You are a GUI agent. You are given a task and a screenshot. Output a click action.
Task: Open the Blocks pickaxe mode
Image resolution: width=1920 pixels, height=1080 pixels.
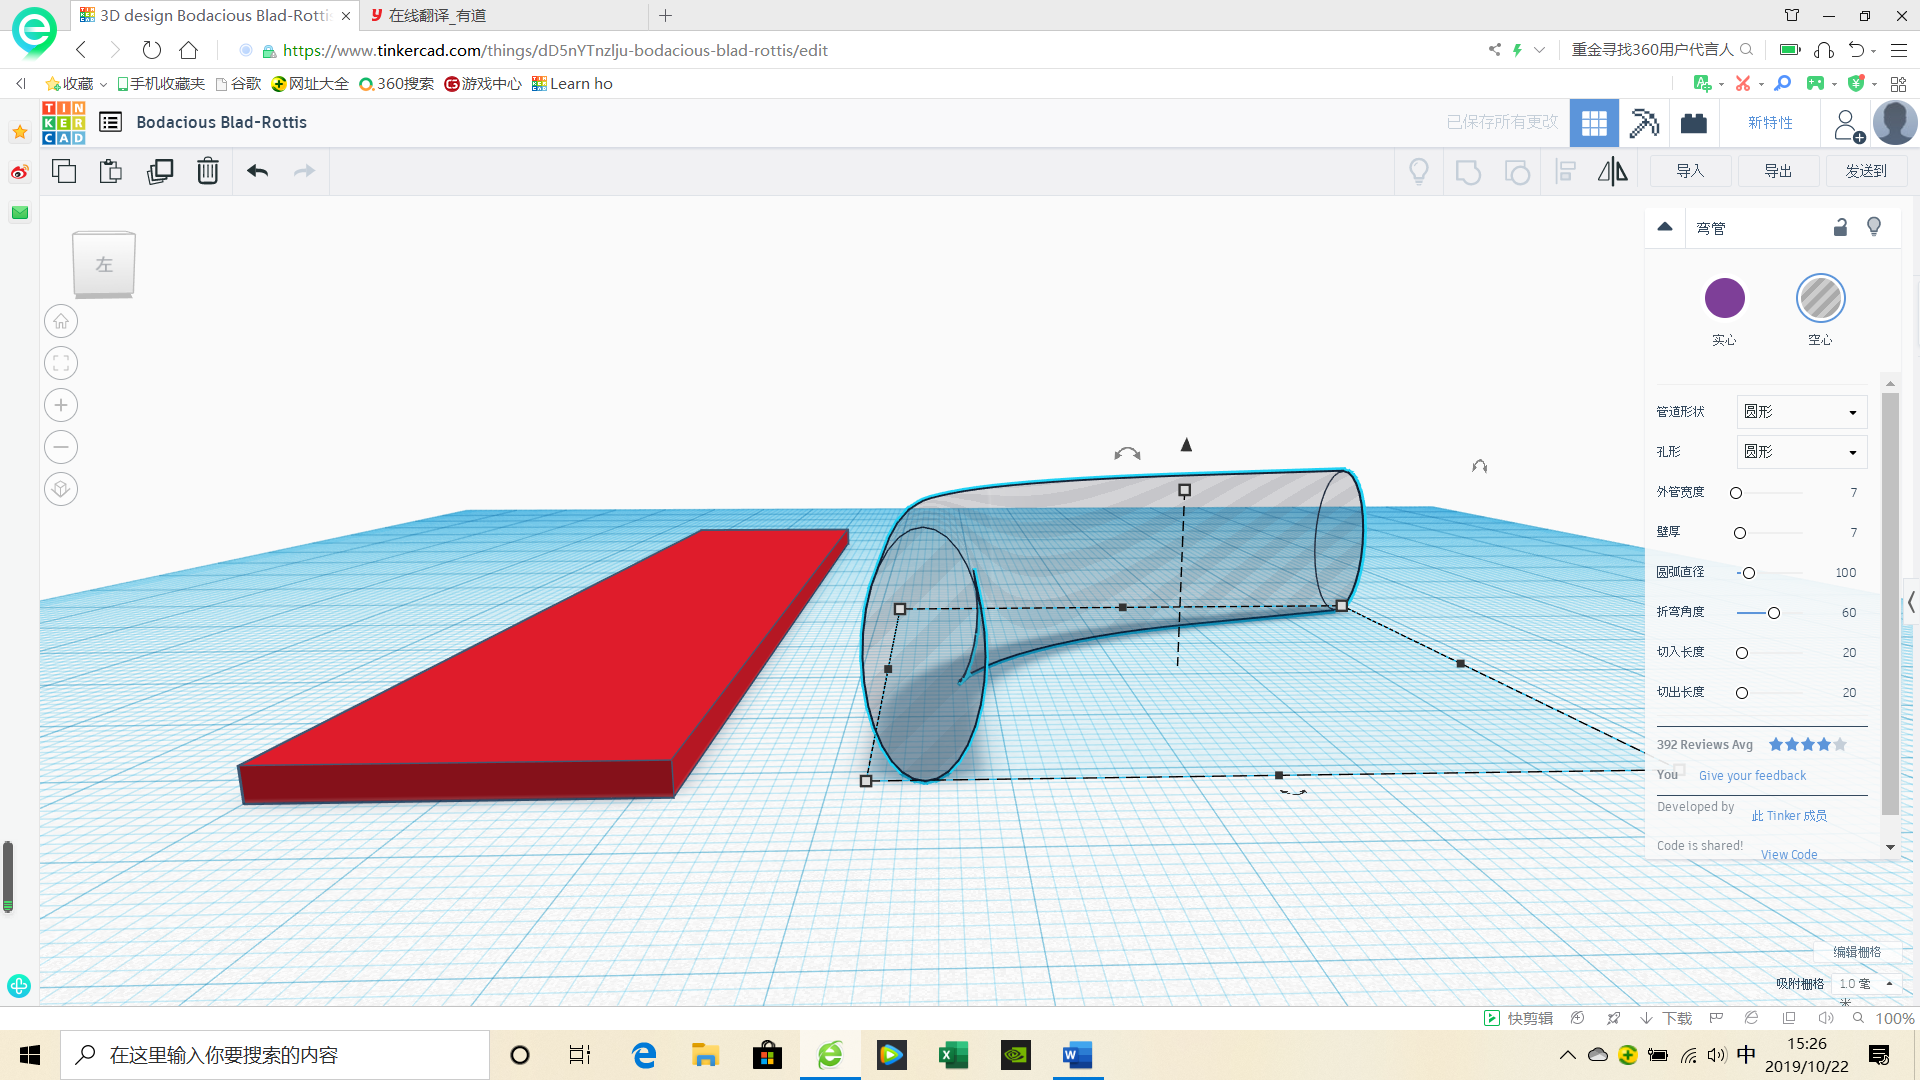click(x=1644, y=123)
